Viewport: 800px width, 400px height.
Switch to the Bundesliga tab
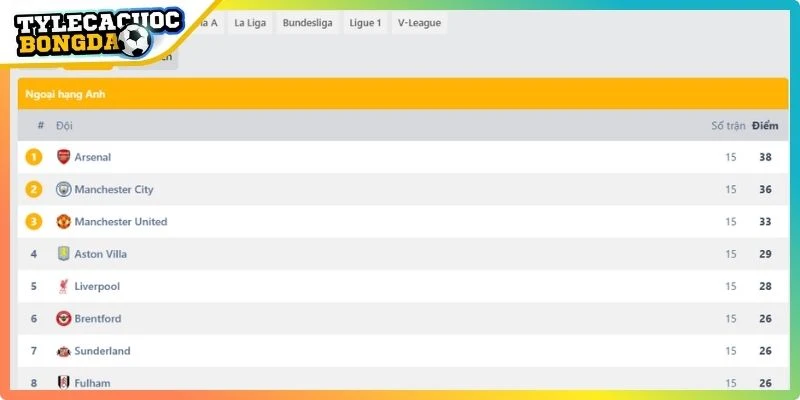pyautogui.click(x=308, y=23)
